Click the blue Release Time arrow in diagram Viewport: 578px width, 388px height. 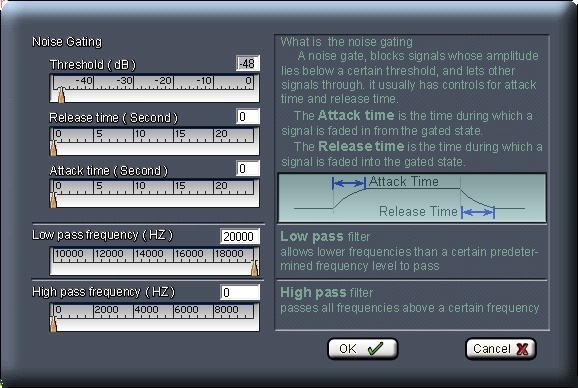pos(478,212)
